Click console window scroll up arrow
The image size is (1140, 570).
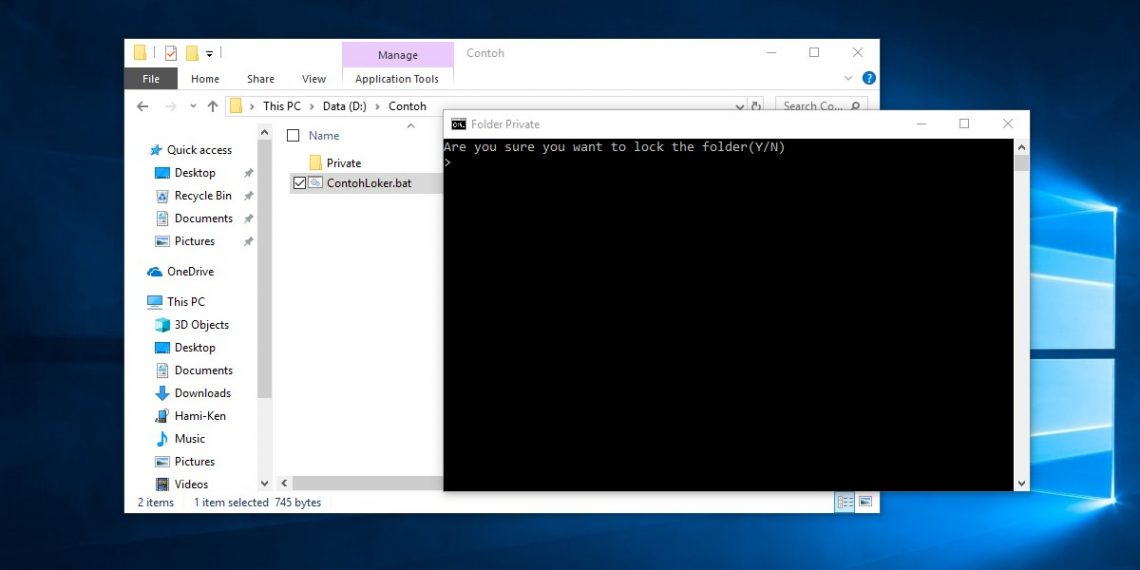point(1021,147)
